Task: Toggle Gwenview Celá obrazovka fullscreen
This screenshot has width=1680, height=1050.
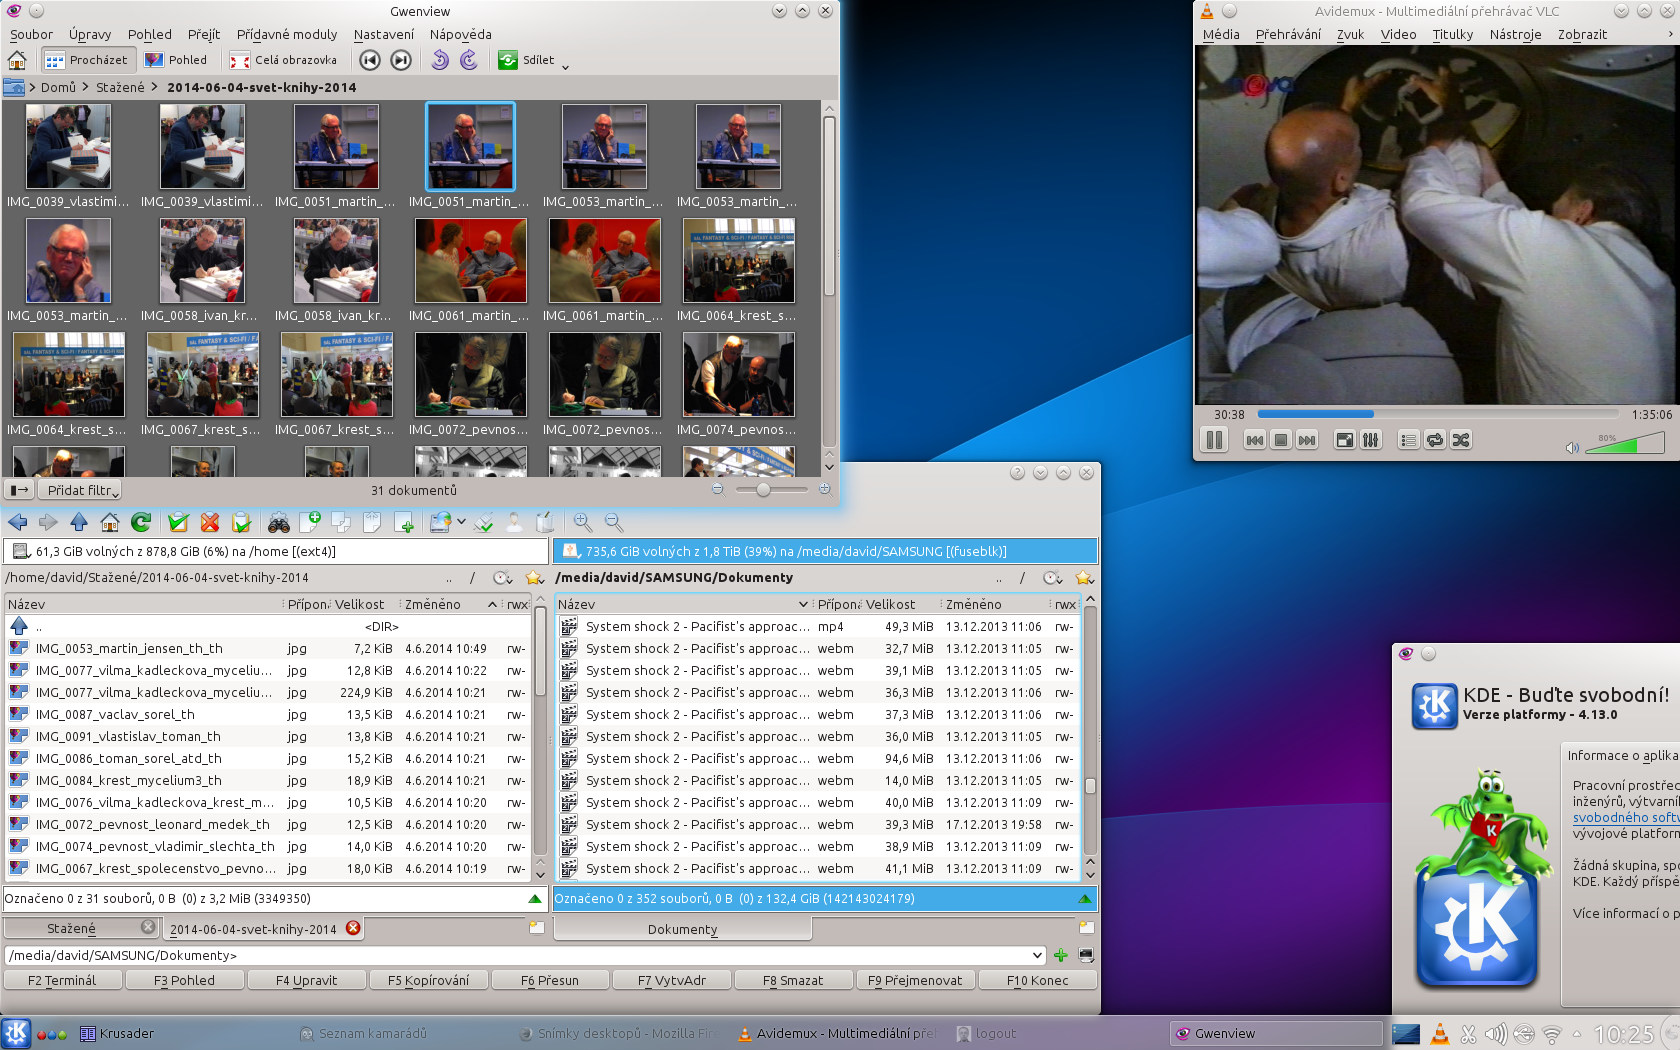Action: (x=284, y=60)
